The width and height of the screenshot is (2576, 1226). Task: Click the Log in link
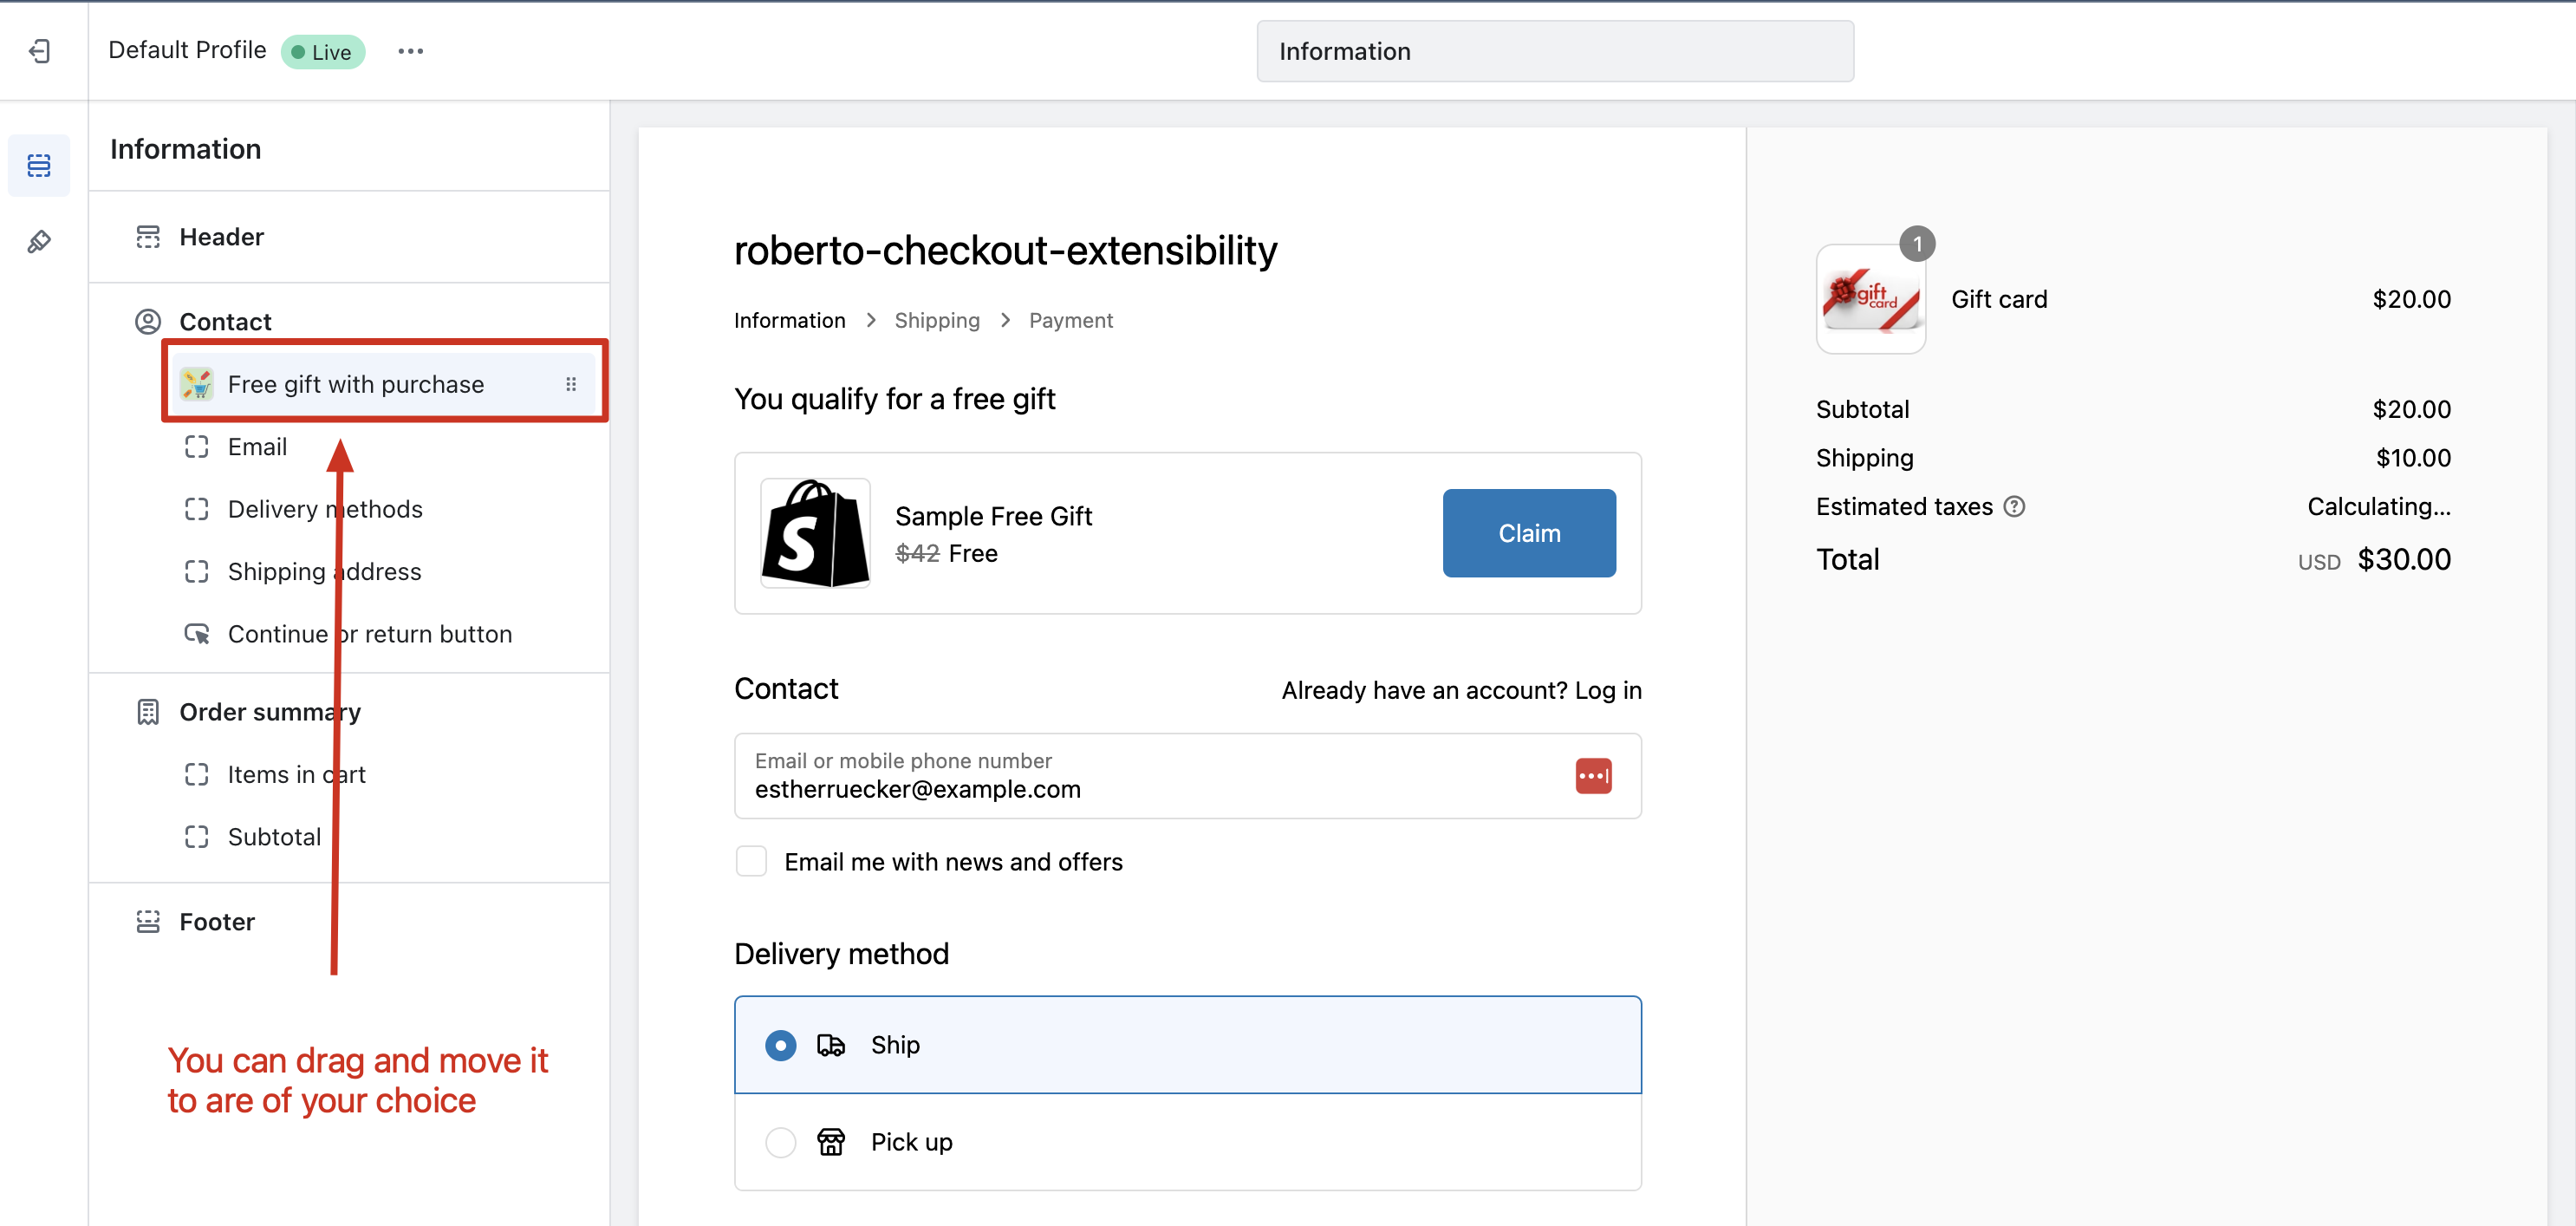1607,690
